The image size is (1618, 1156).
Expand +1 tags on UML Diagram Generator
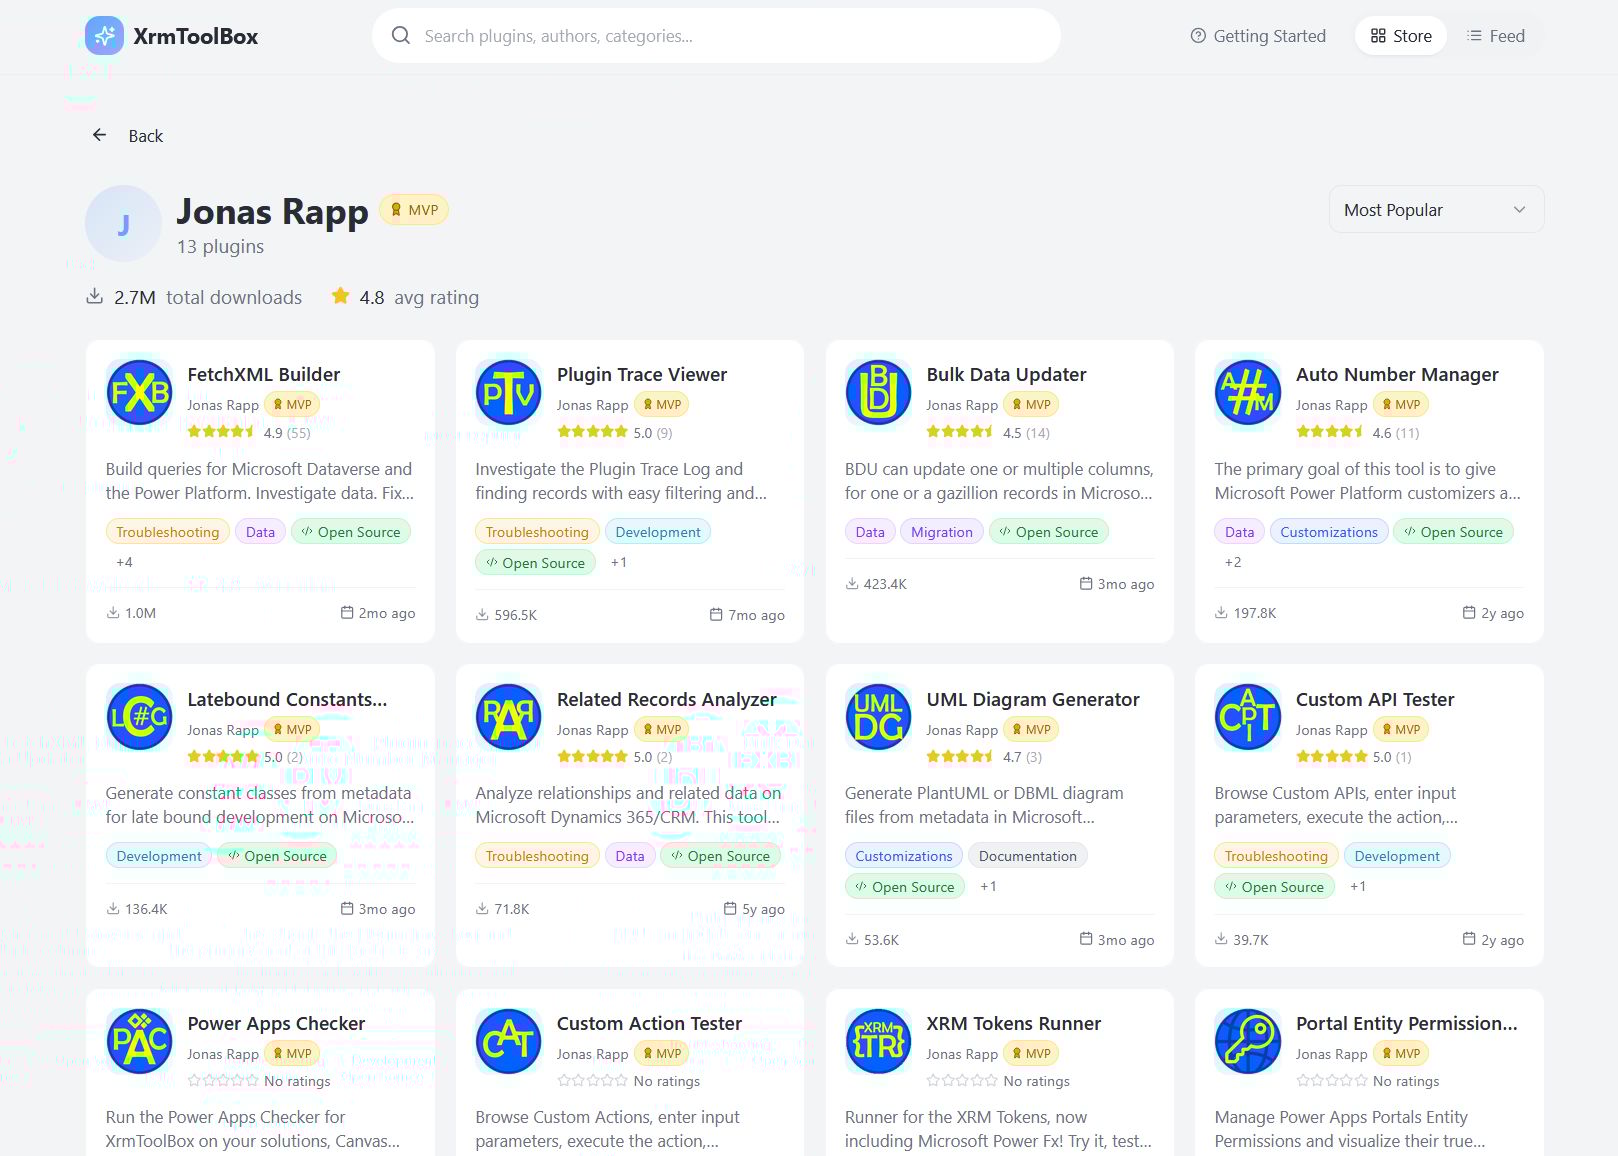point(988,886)
